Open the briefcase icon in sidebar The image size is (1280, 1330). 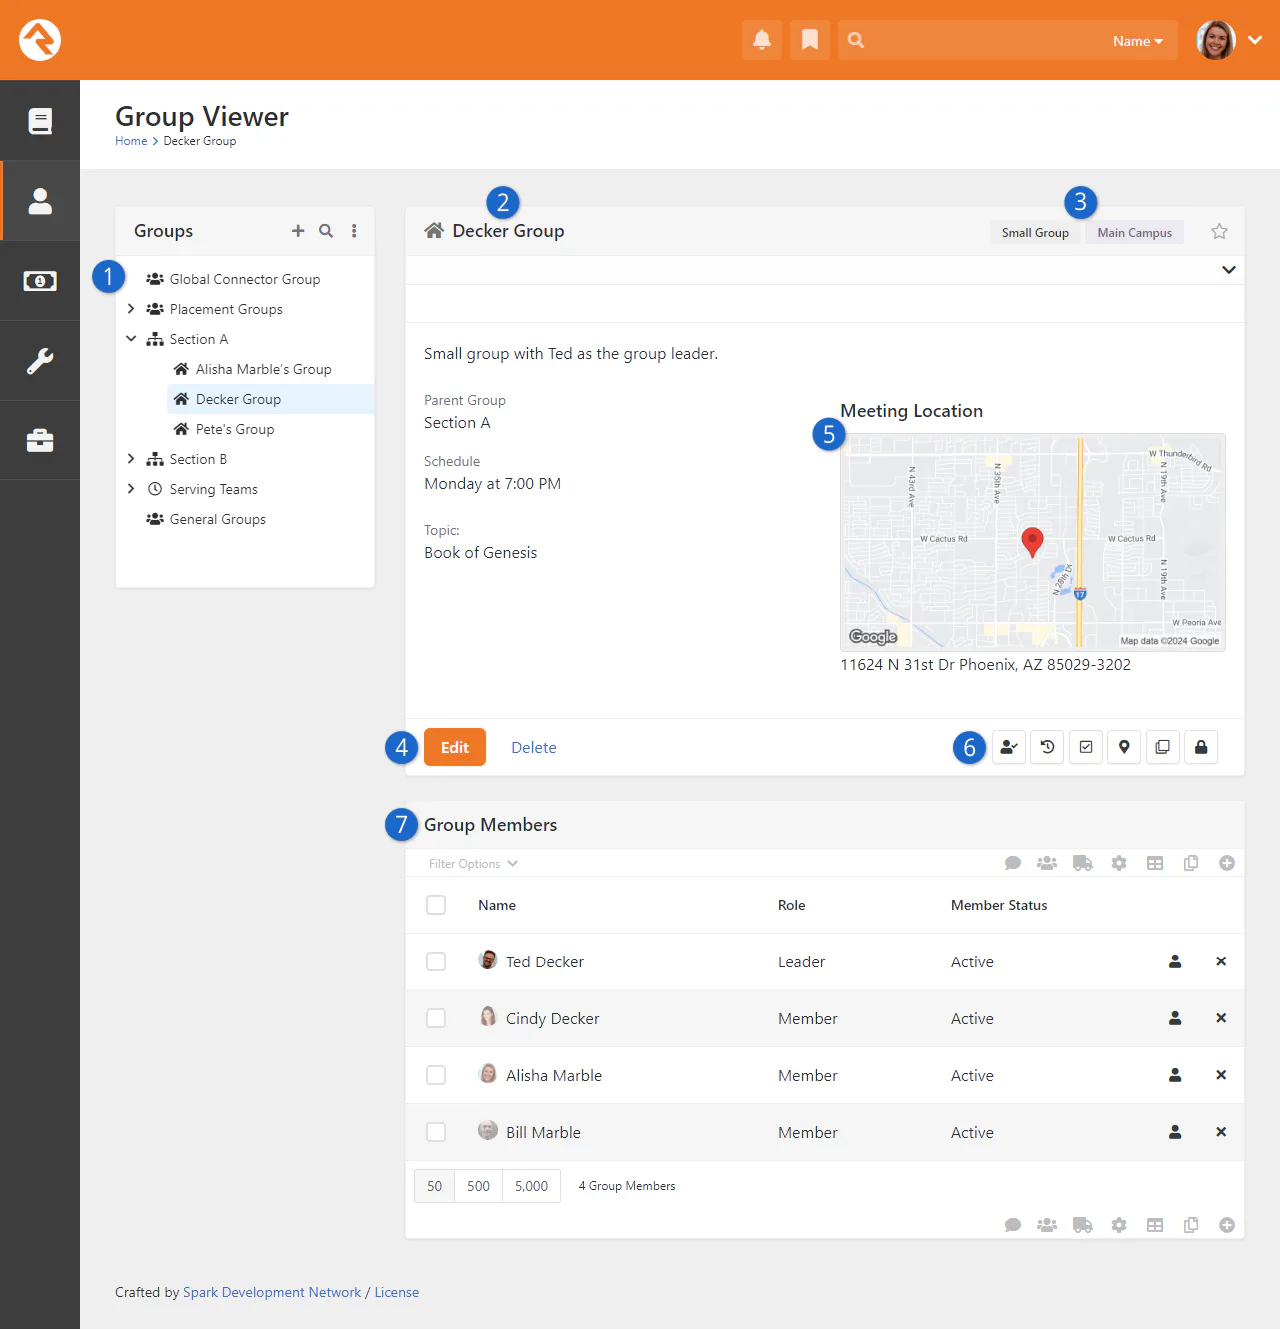pyautogui.click(x=40, y=441)
